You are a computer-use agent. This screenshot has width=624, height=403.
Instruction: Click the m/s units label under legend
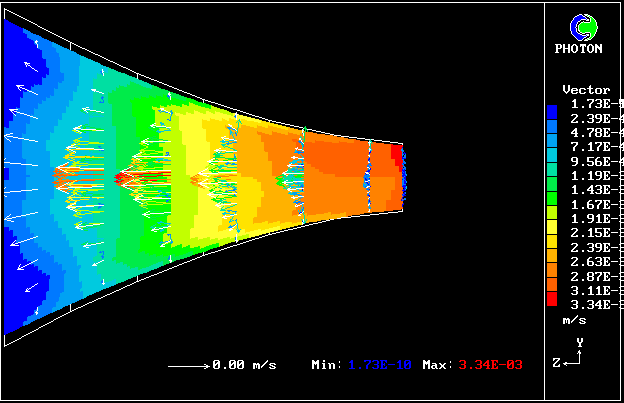pyautogui.click(x=574, y=320)
